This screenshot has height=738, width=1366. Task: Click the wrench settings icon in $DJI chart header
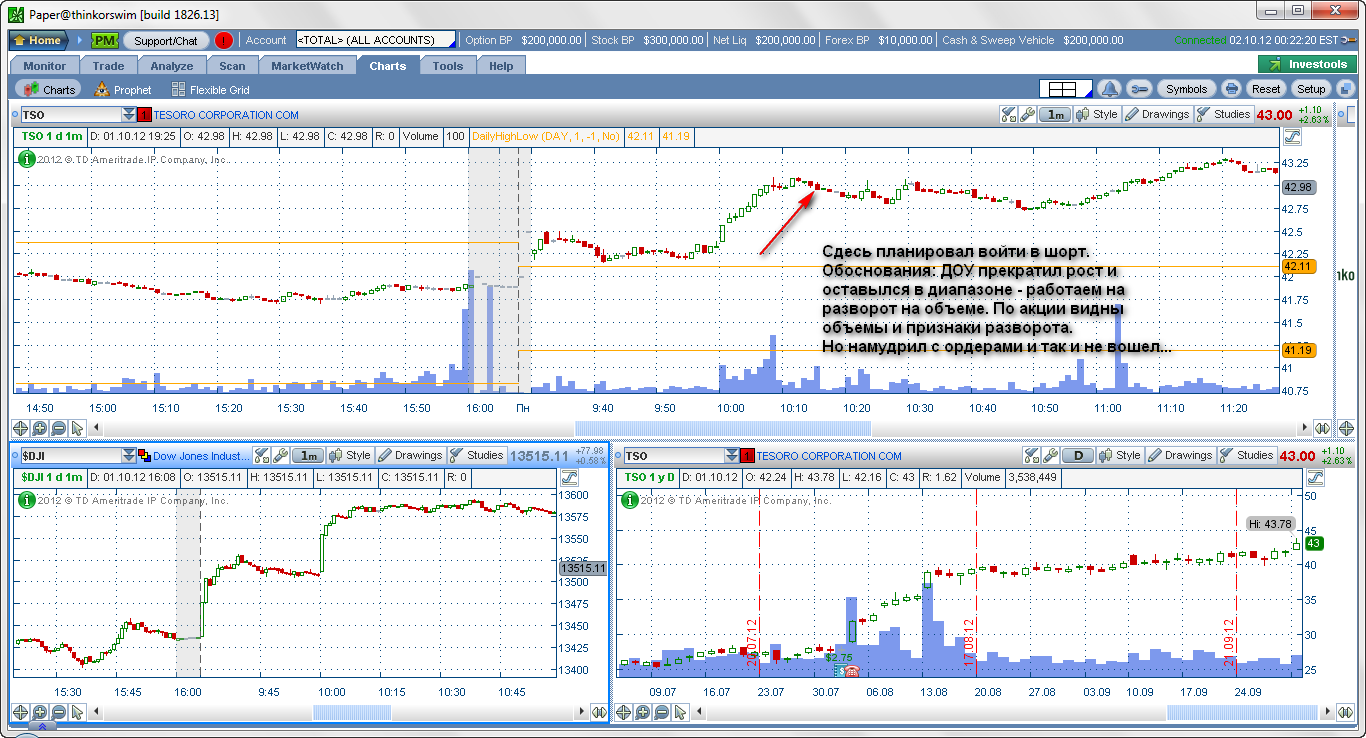(281, 455)
